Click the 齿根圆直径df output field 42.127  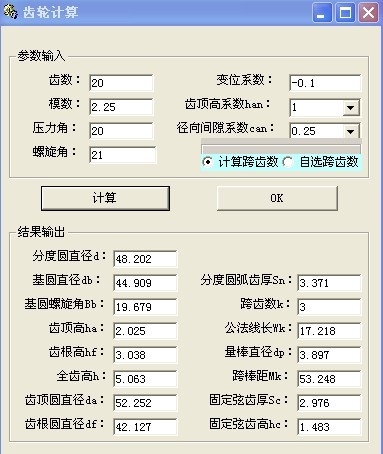pos(145,427)
